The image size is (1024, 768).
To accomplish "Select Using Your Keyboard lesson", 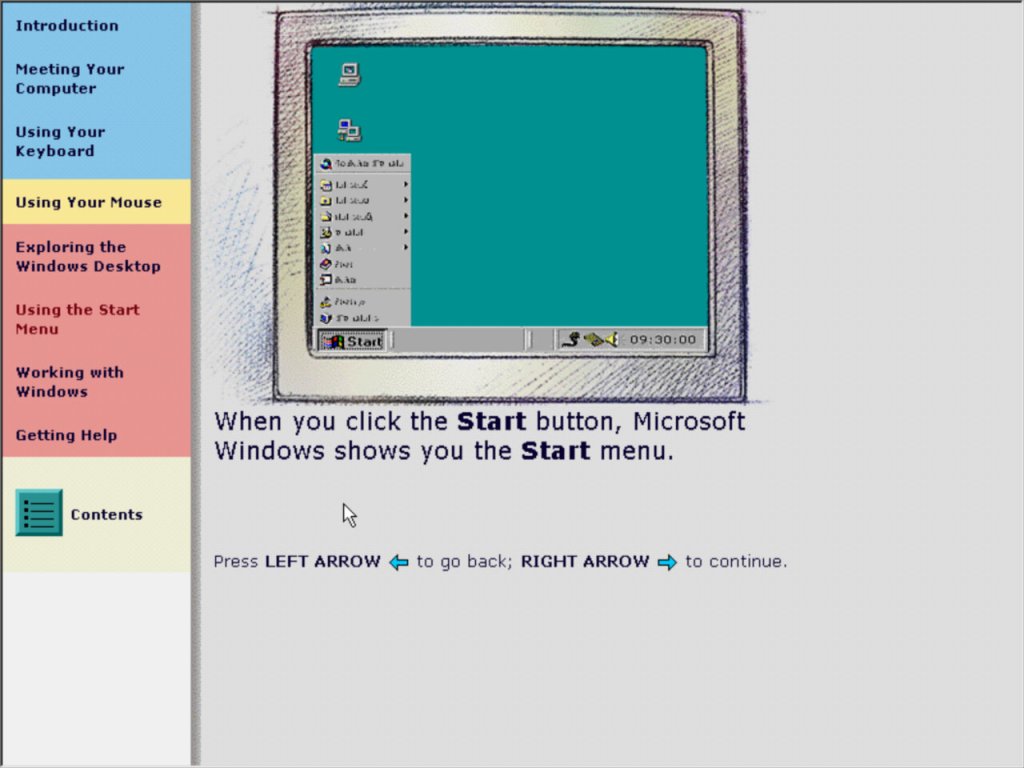I will [60, 141].
